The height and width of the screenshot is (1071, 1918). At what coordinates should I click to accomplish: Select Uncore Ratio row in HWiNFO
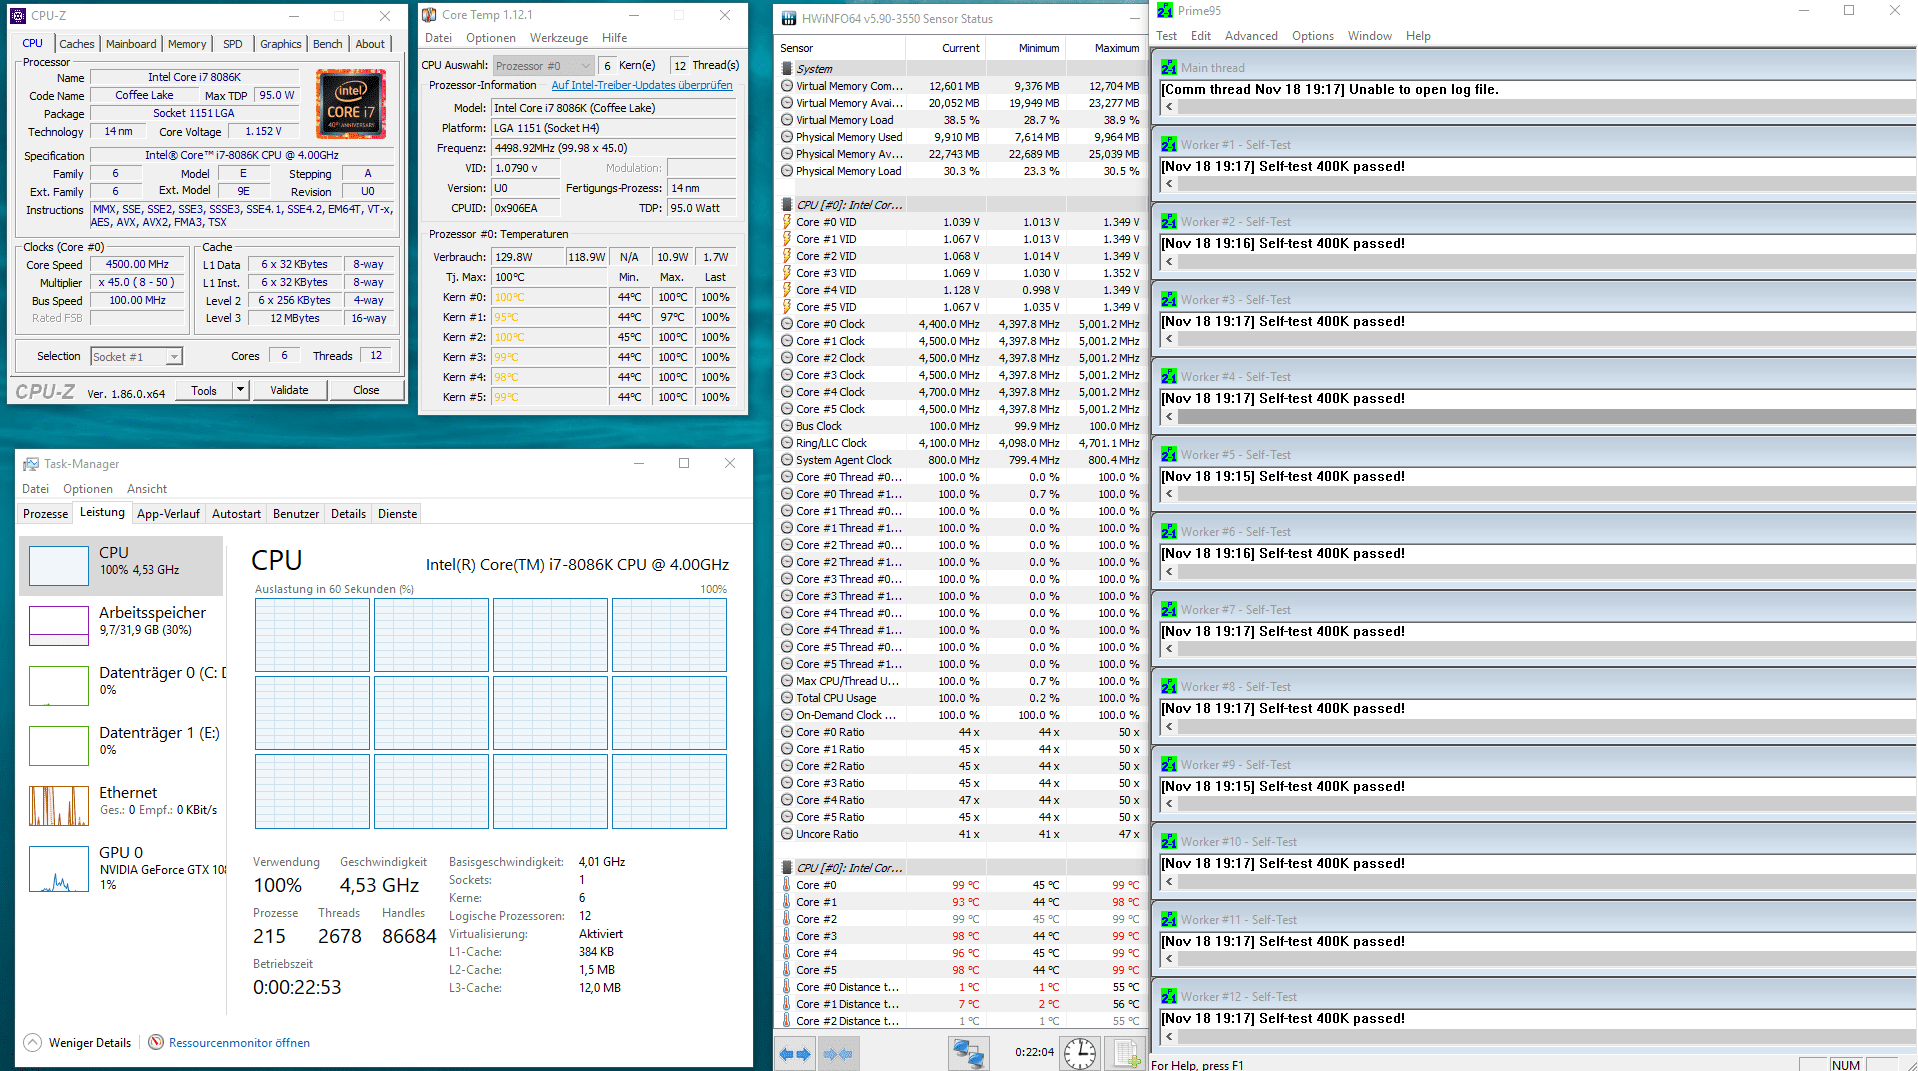[x=960, y=834]
